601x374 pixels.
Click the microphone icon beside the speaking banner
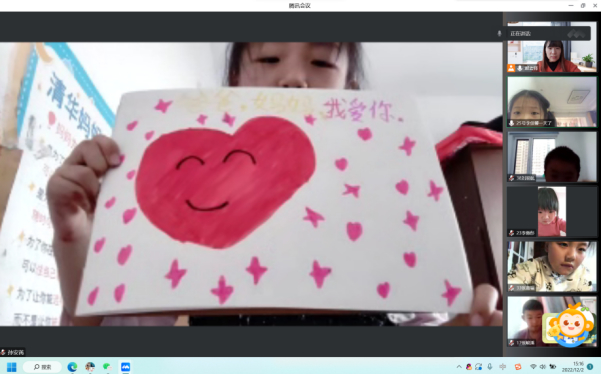point(499,33)
